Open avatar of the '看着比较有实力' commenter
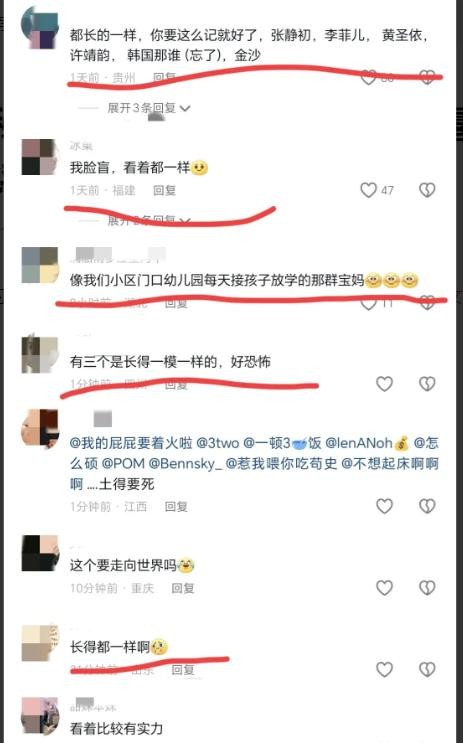This screenshot has height=743, width=463. [40, 716]
